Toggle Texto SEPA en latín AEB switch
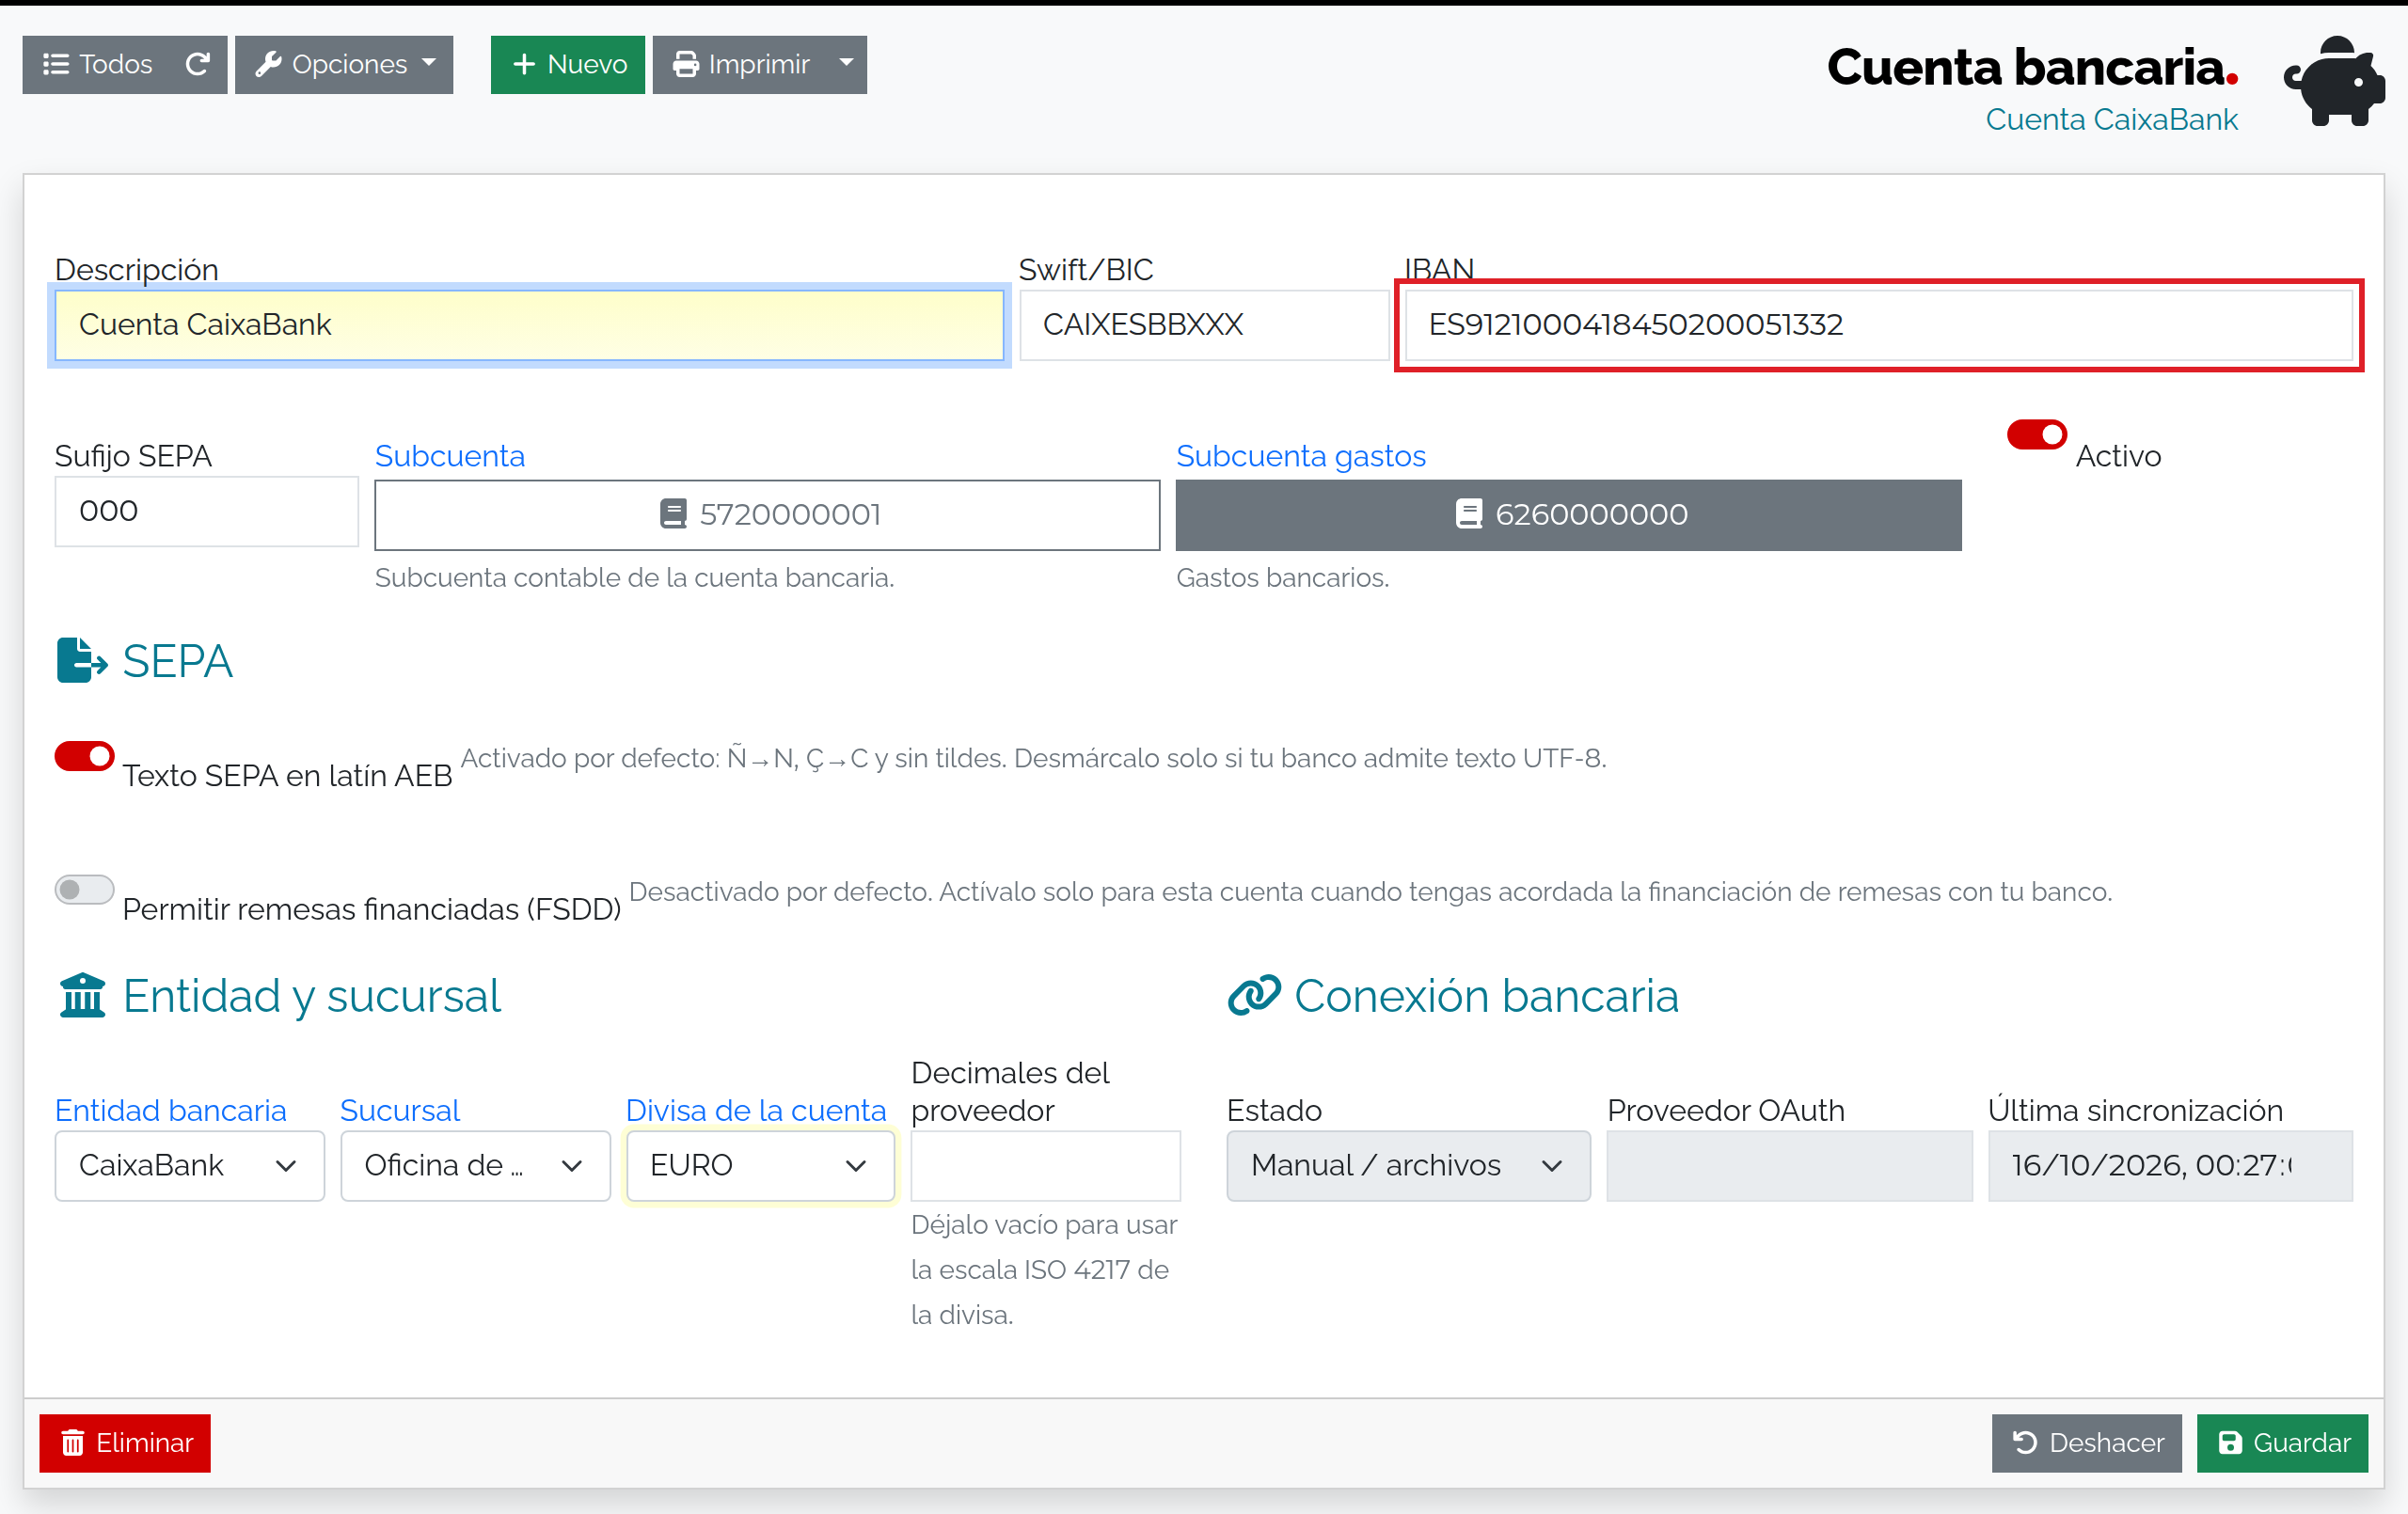 pyautogui.click(x=84, y=756)
